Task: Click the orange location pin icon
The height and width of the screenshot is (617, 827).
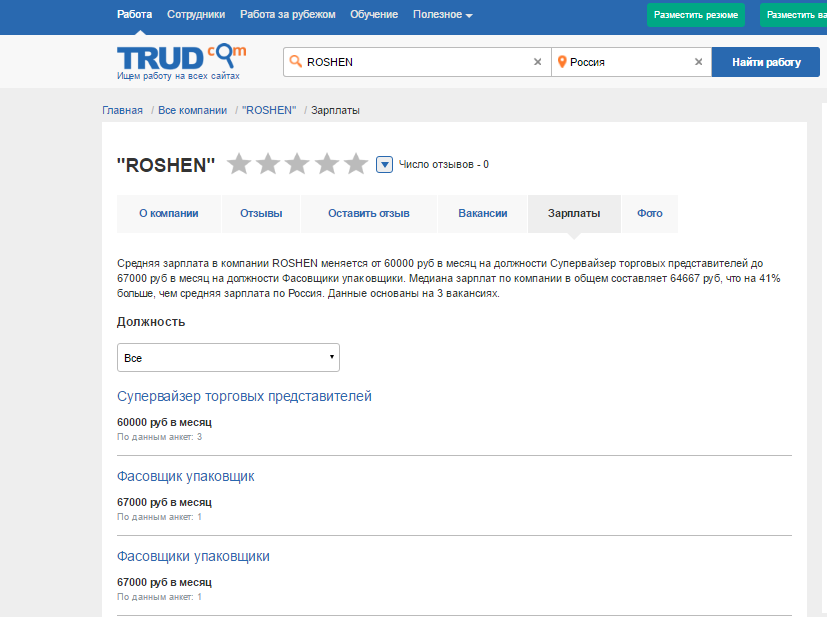Action: (x=562, y=62)
